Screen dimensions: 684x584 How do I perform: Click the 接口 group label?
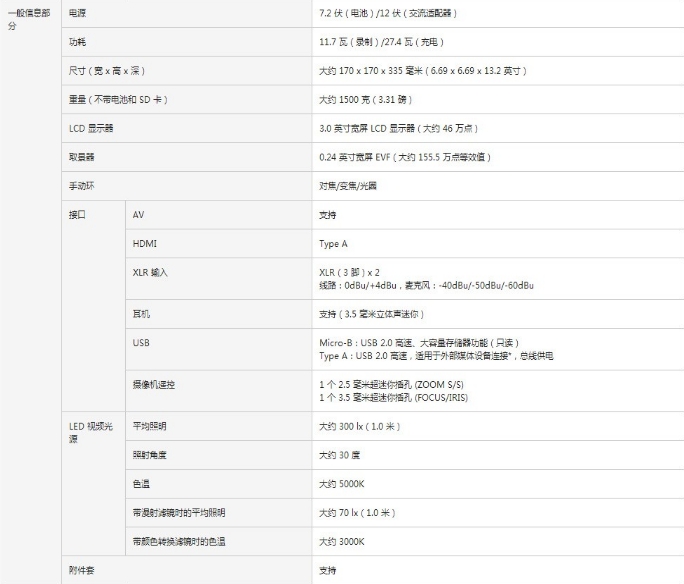[77, 215]
